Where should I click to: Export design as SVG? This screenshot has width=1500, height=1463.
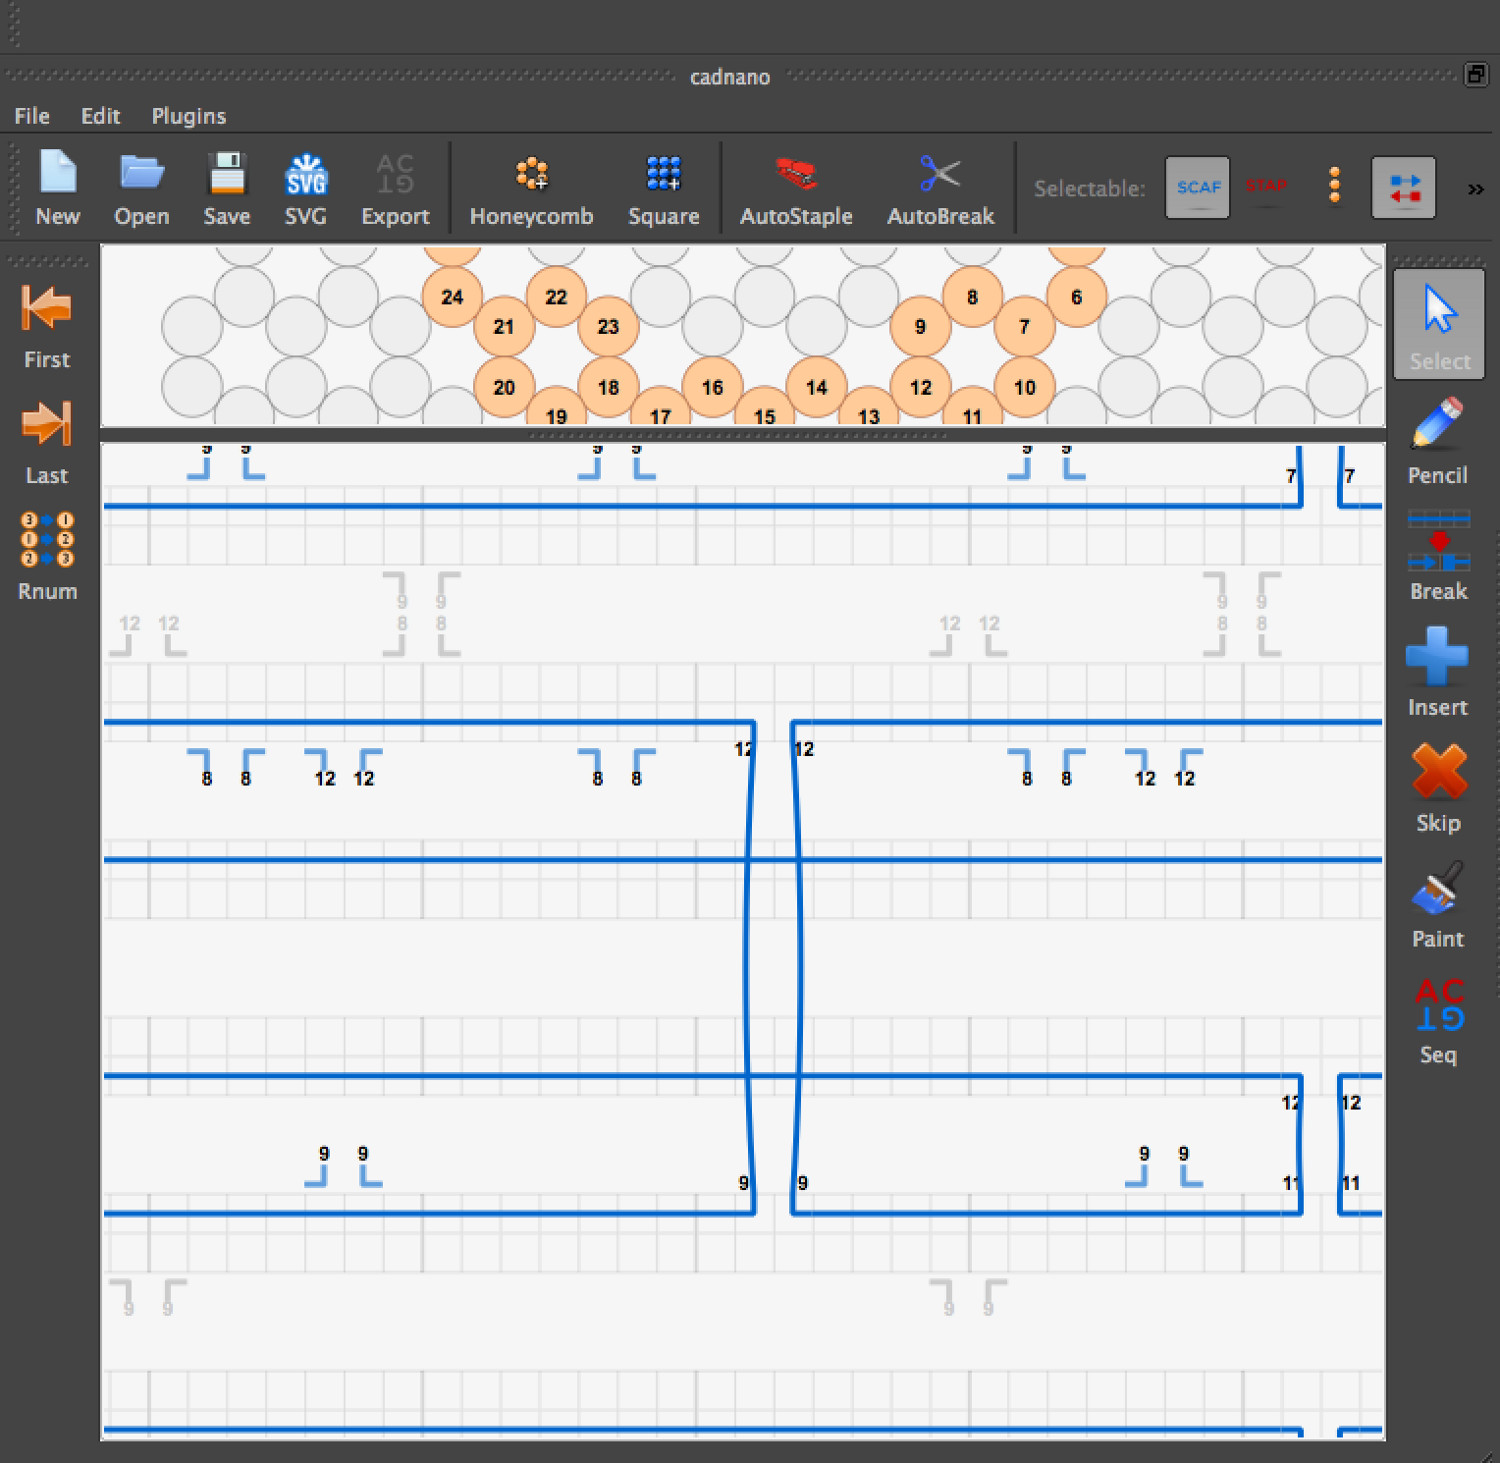(x=305, y=190)
